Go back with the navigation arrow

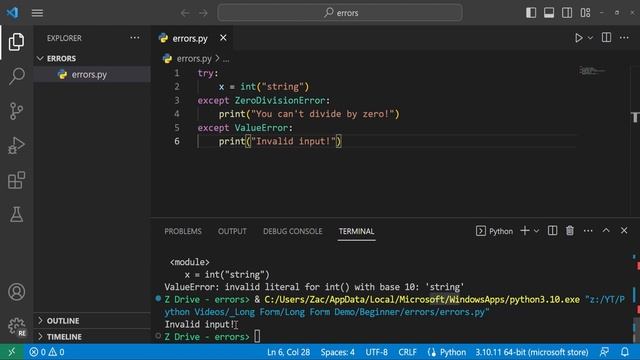[x=185, y=13]
